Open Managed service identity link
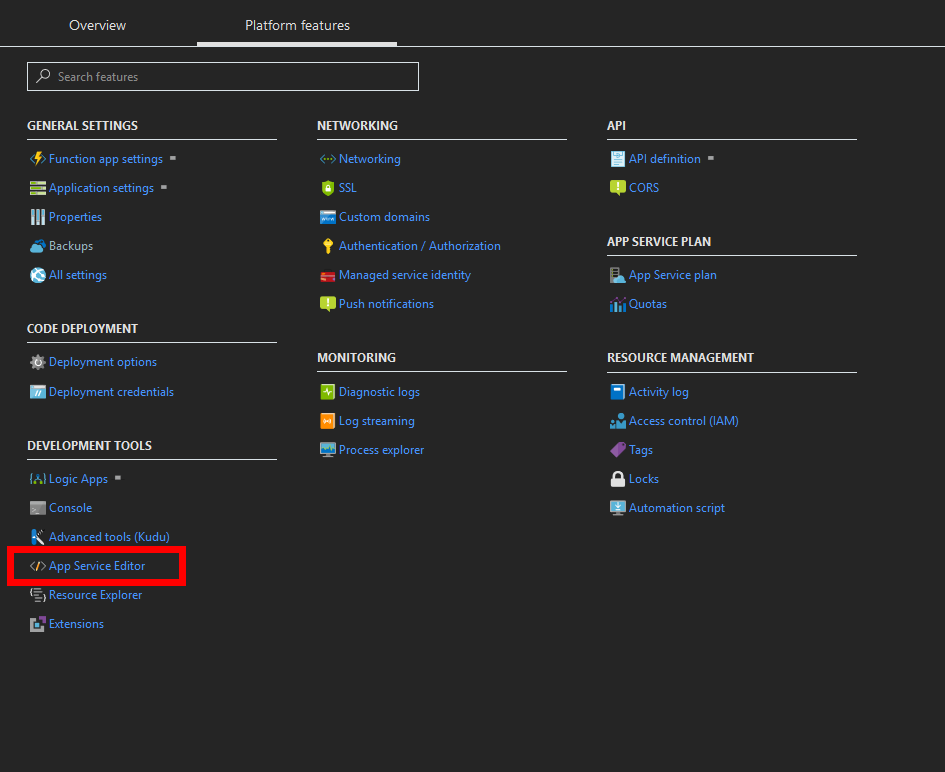 [404, 275]
